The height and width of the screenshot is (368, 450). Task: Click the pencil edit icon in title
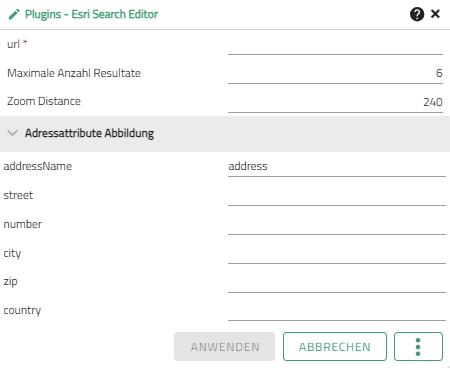coord(14,14)
